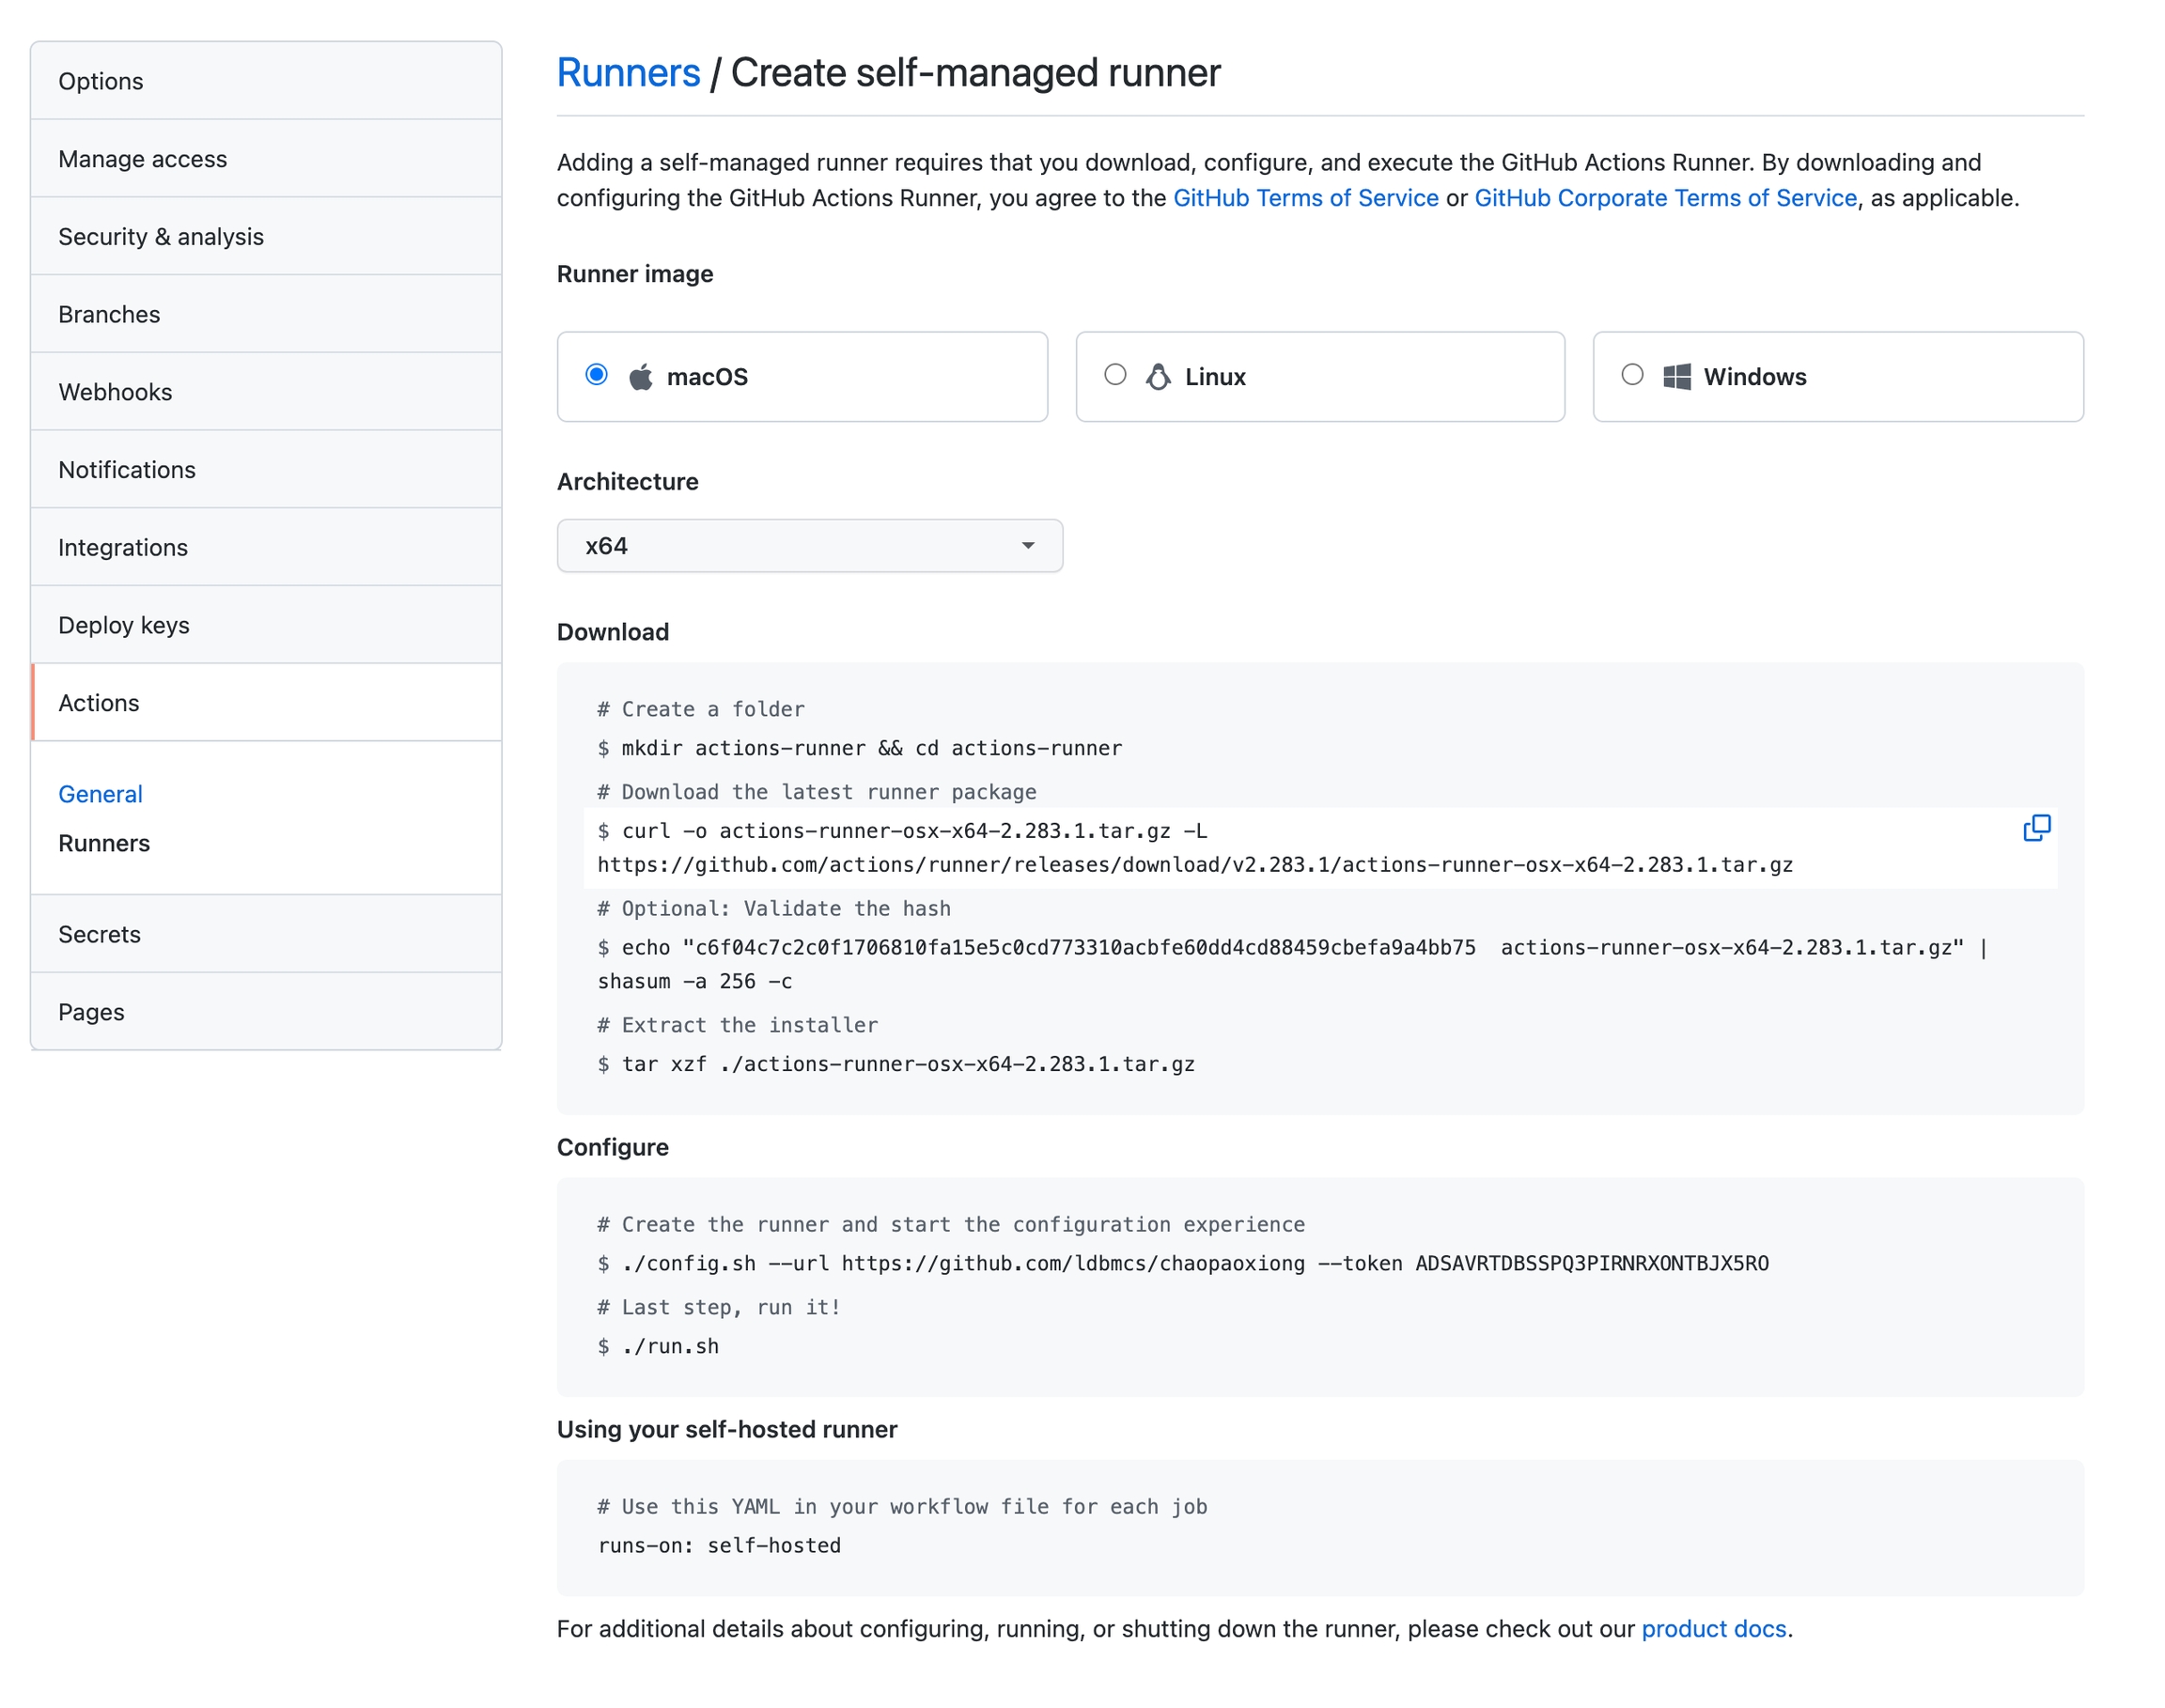Open the x64 Architecture dropdown
The image size is (2165, 1708).
tap(808, 546)
